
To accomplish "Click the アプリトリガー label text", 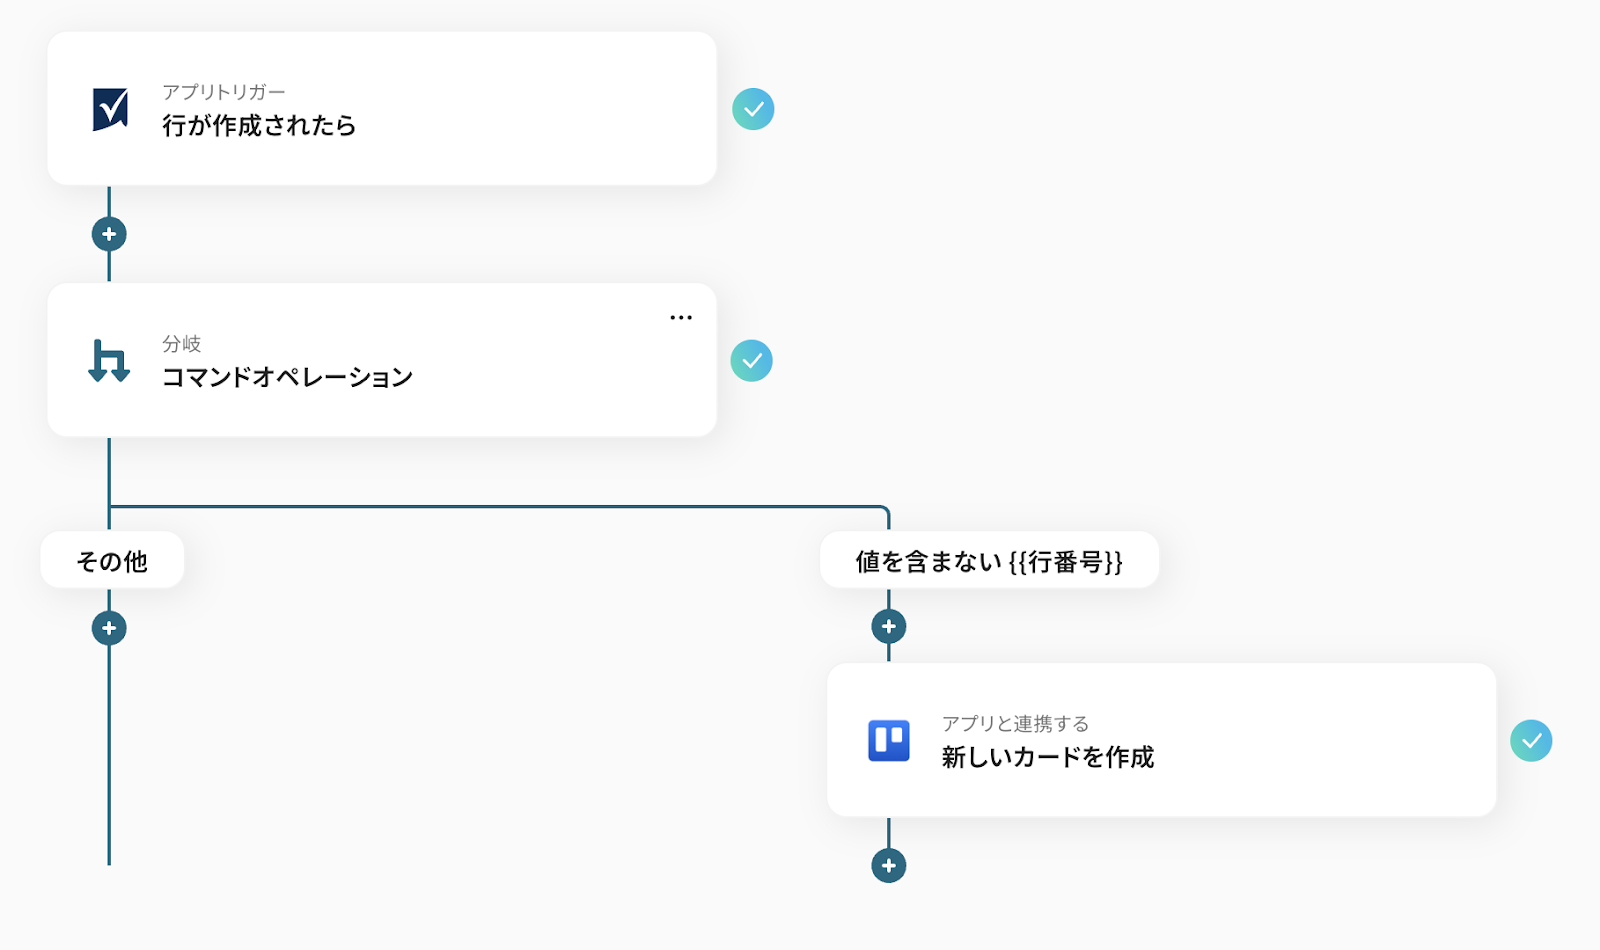I will pos(224,92).
